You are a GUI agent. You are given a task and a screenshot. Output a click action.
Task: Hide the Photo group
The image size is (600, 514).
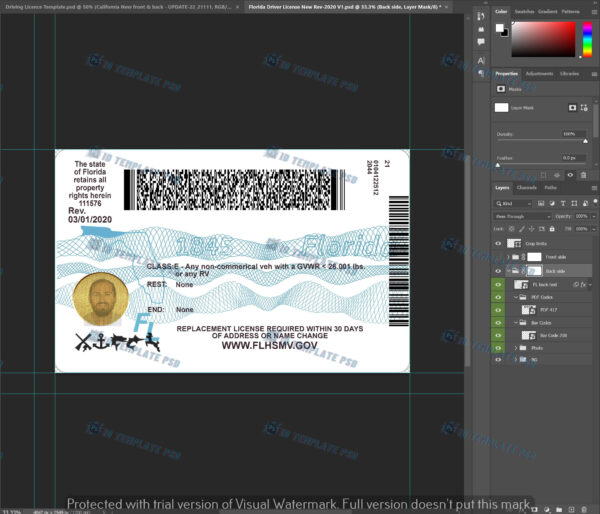498,348
